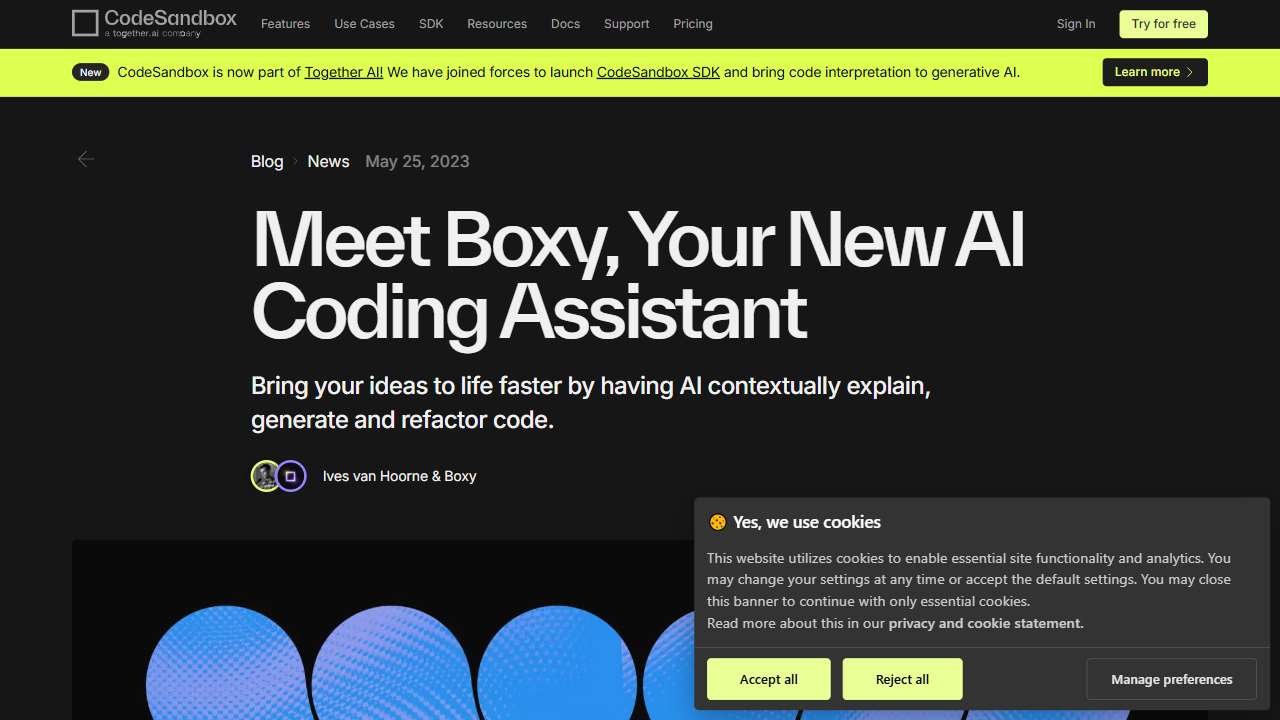The width and height of the screenshot is (1280, 720).
Task: Navigate to Support
Action: coord(626,24)
